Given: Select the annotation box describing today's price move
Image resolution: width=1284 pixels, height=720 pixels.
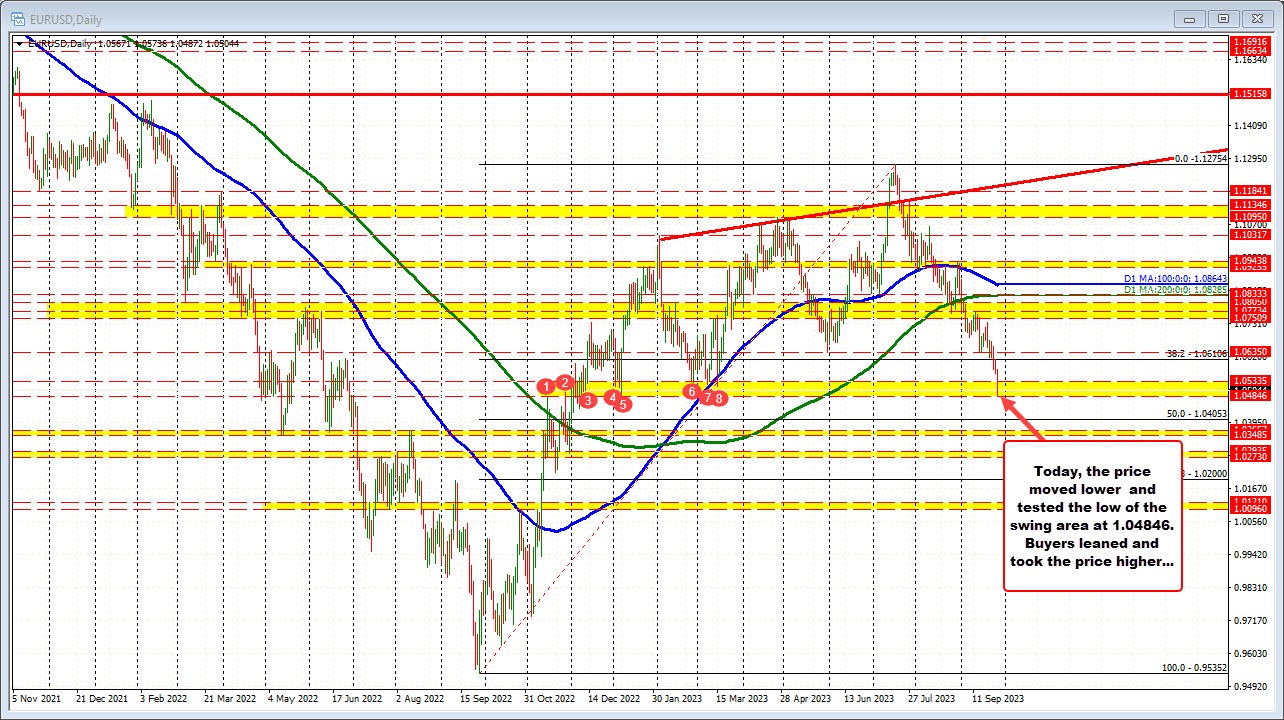Looking at the screenshot, I should coord(1092,517).
